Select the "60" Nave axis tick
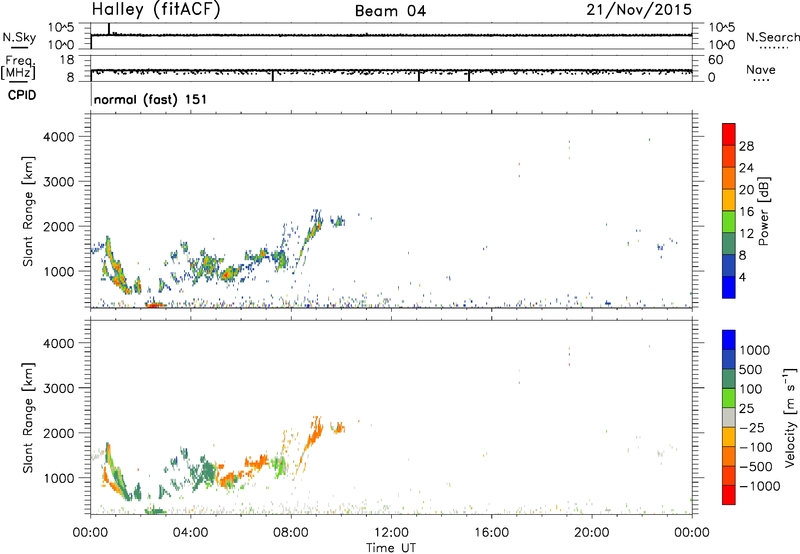The height and width of the screenshot is (554, 800). (x=716, y=60)
